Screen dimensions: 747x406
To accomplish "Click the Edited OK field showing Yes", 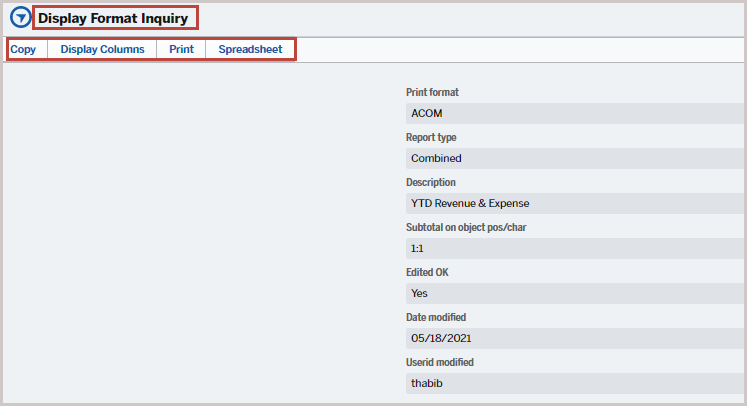I will 574,293.
